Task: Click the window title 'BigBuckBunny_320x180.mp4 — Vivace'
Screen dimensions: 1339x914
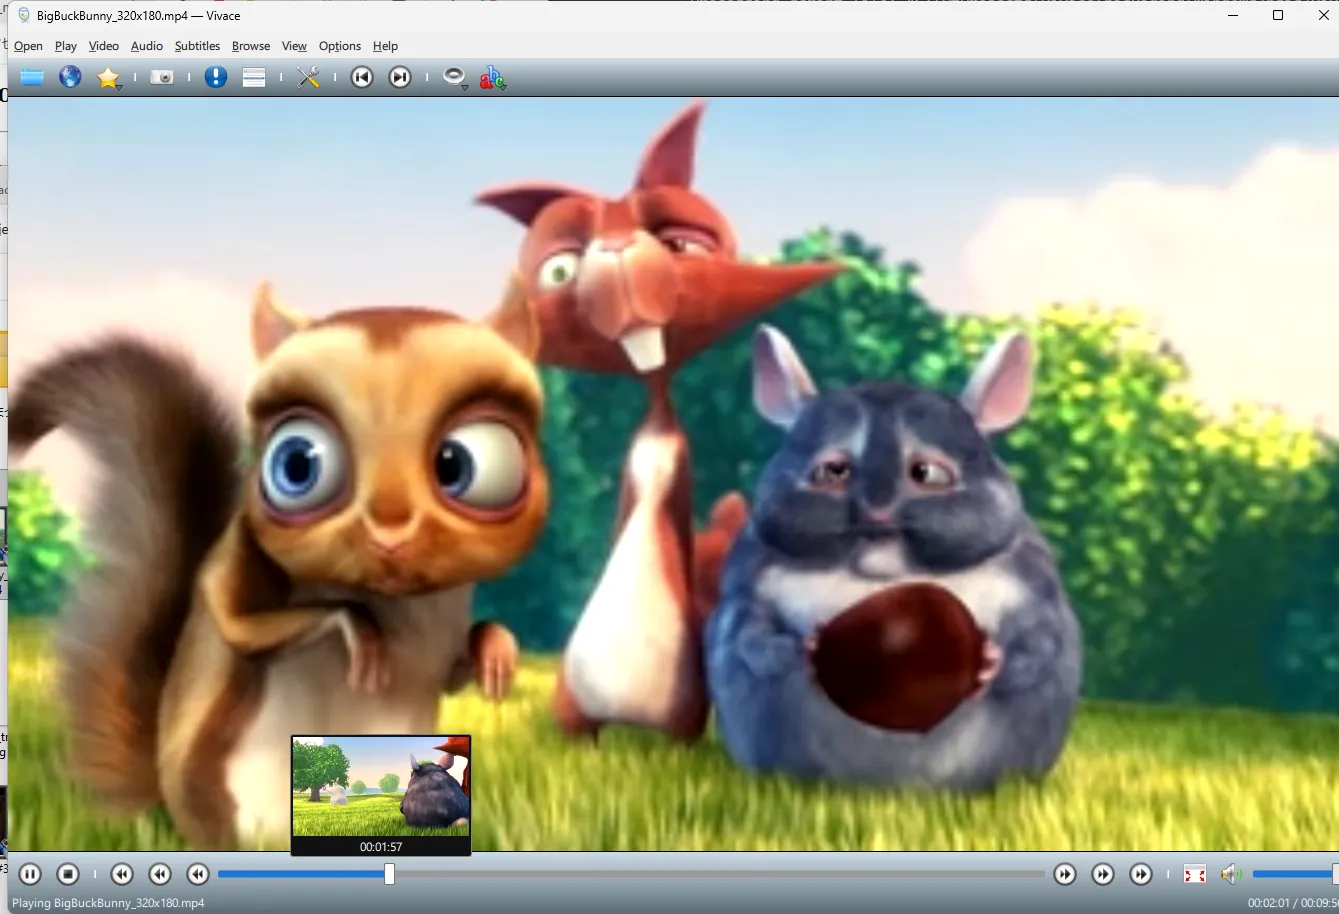Action: tap(138, 16)
